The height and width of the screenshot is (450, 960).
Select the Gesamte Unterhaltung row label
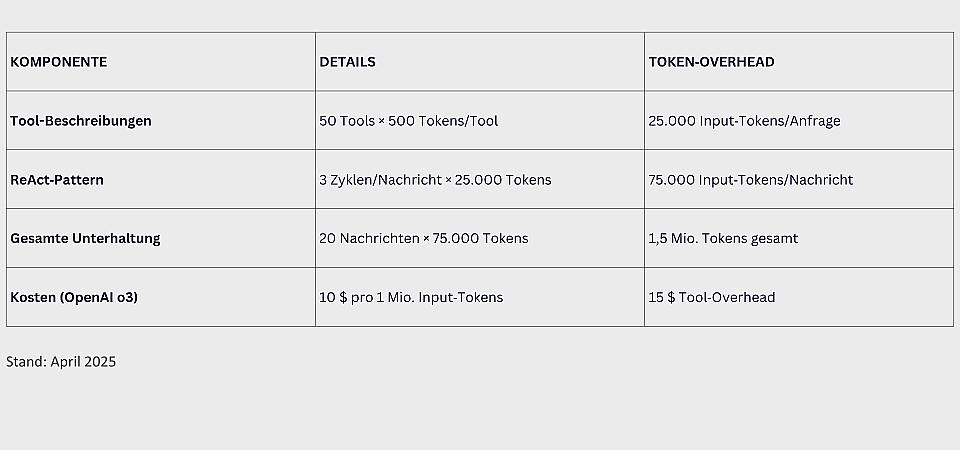85,238
